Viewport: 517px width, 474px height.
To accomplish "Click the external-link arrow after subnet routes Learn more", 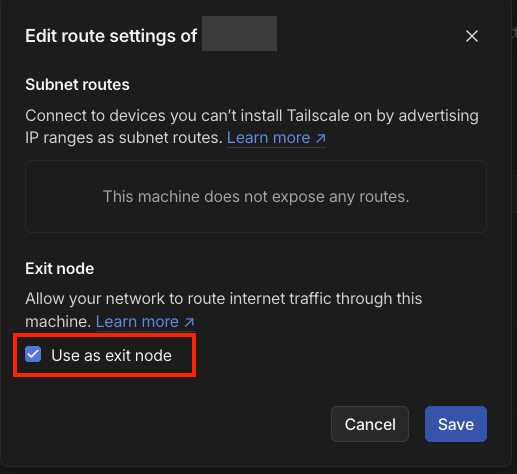I will pyautogui.click(x=321, y=138).
